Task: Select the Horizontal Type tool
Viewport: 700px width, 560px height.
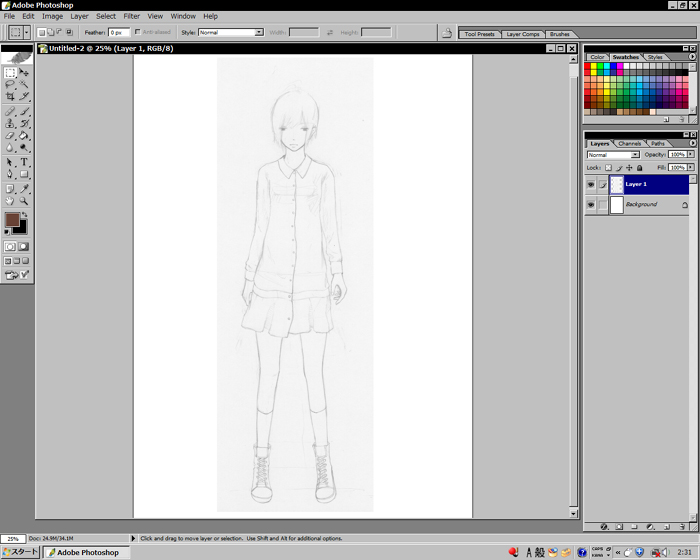Action: coord(24,162)
